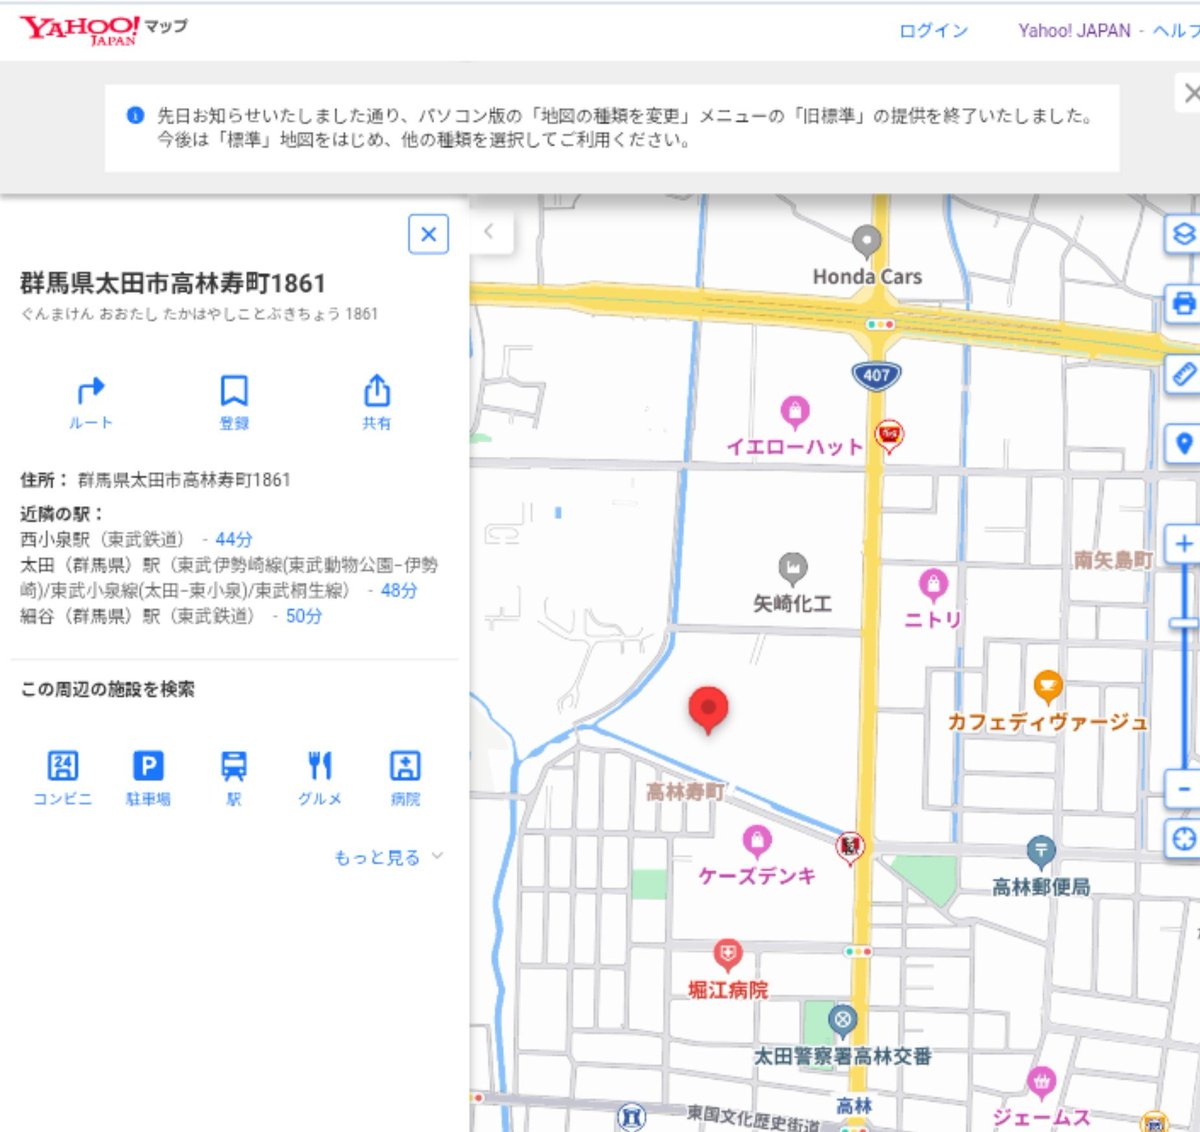Click the info icon in notification
The width and height of the screenshot is (1200, 1132).
click(135, 115)
